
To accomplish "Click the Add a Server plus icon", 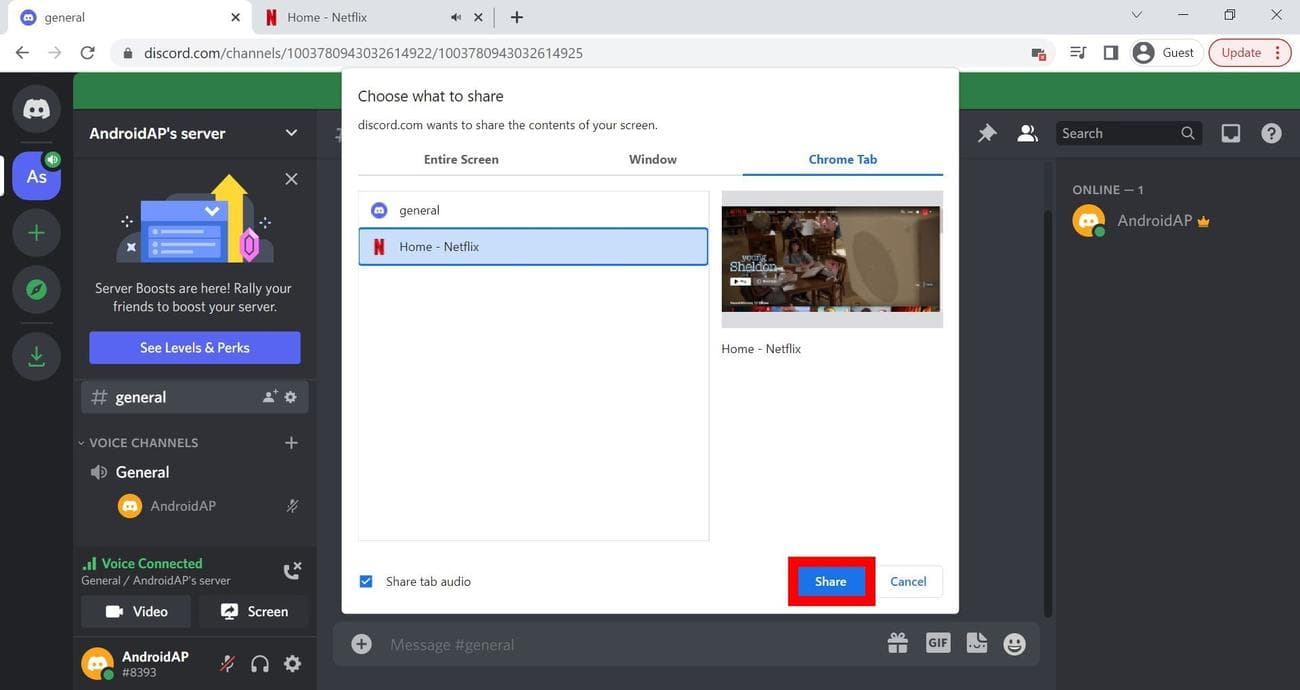I will coord(36,233).
